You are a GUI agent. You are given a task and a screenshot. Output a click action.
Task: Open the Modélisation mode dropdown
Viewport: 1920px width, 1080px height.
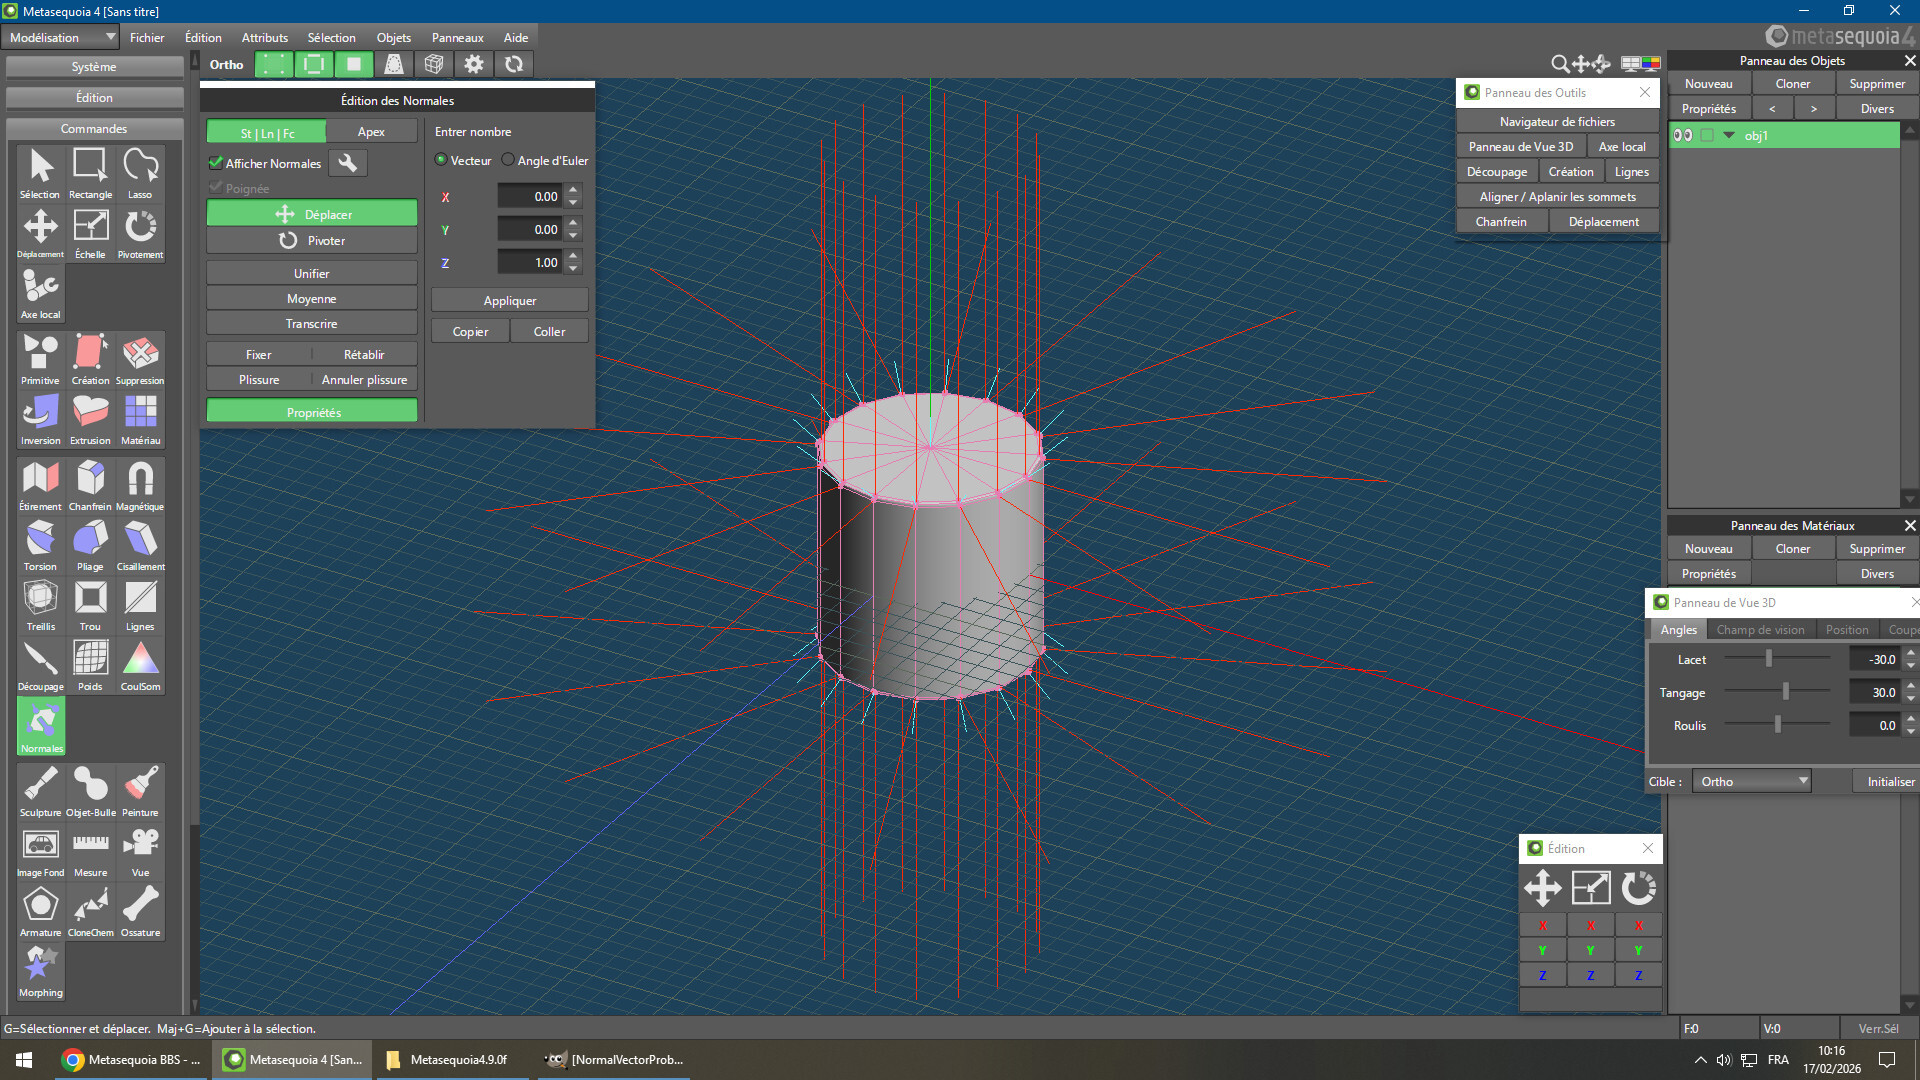(x=62, y=37)
